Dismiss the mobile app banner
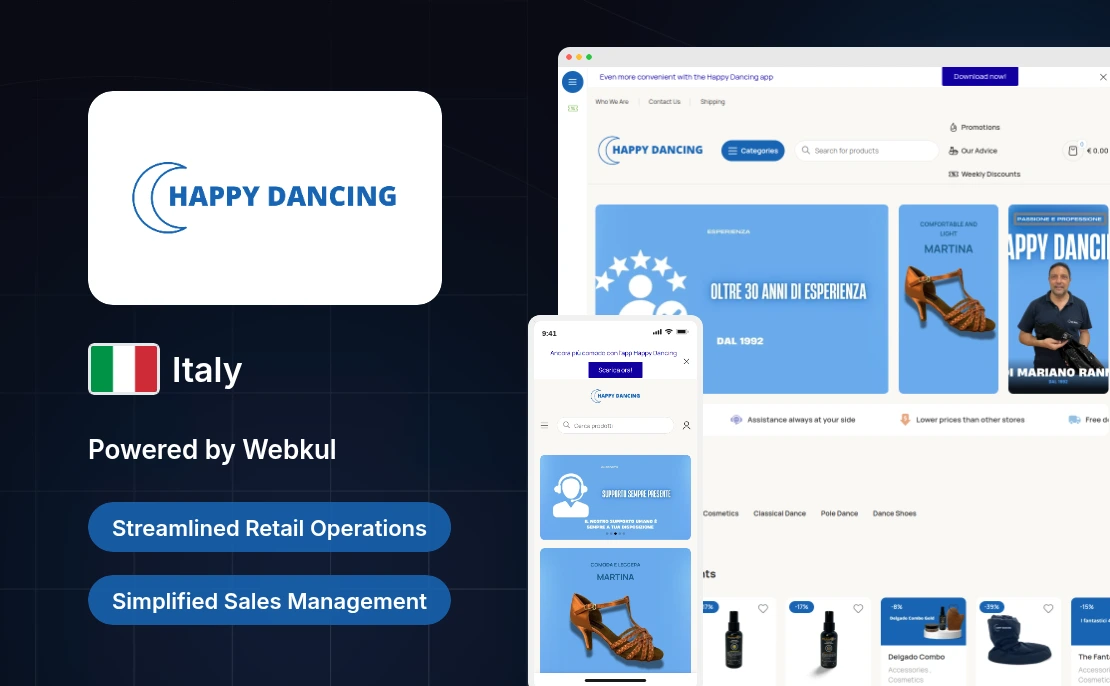Screen dimensions: 1110x686 pyautogui.click(x=686, y=361)
